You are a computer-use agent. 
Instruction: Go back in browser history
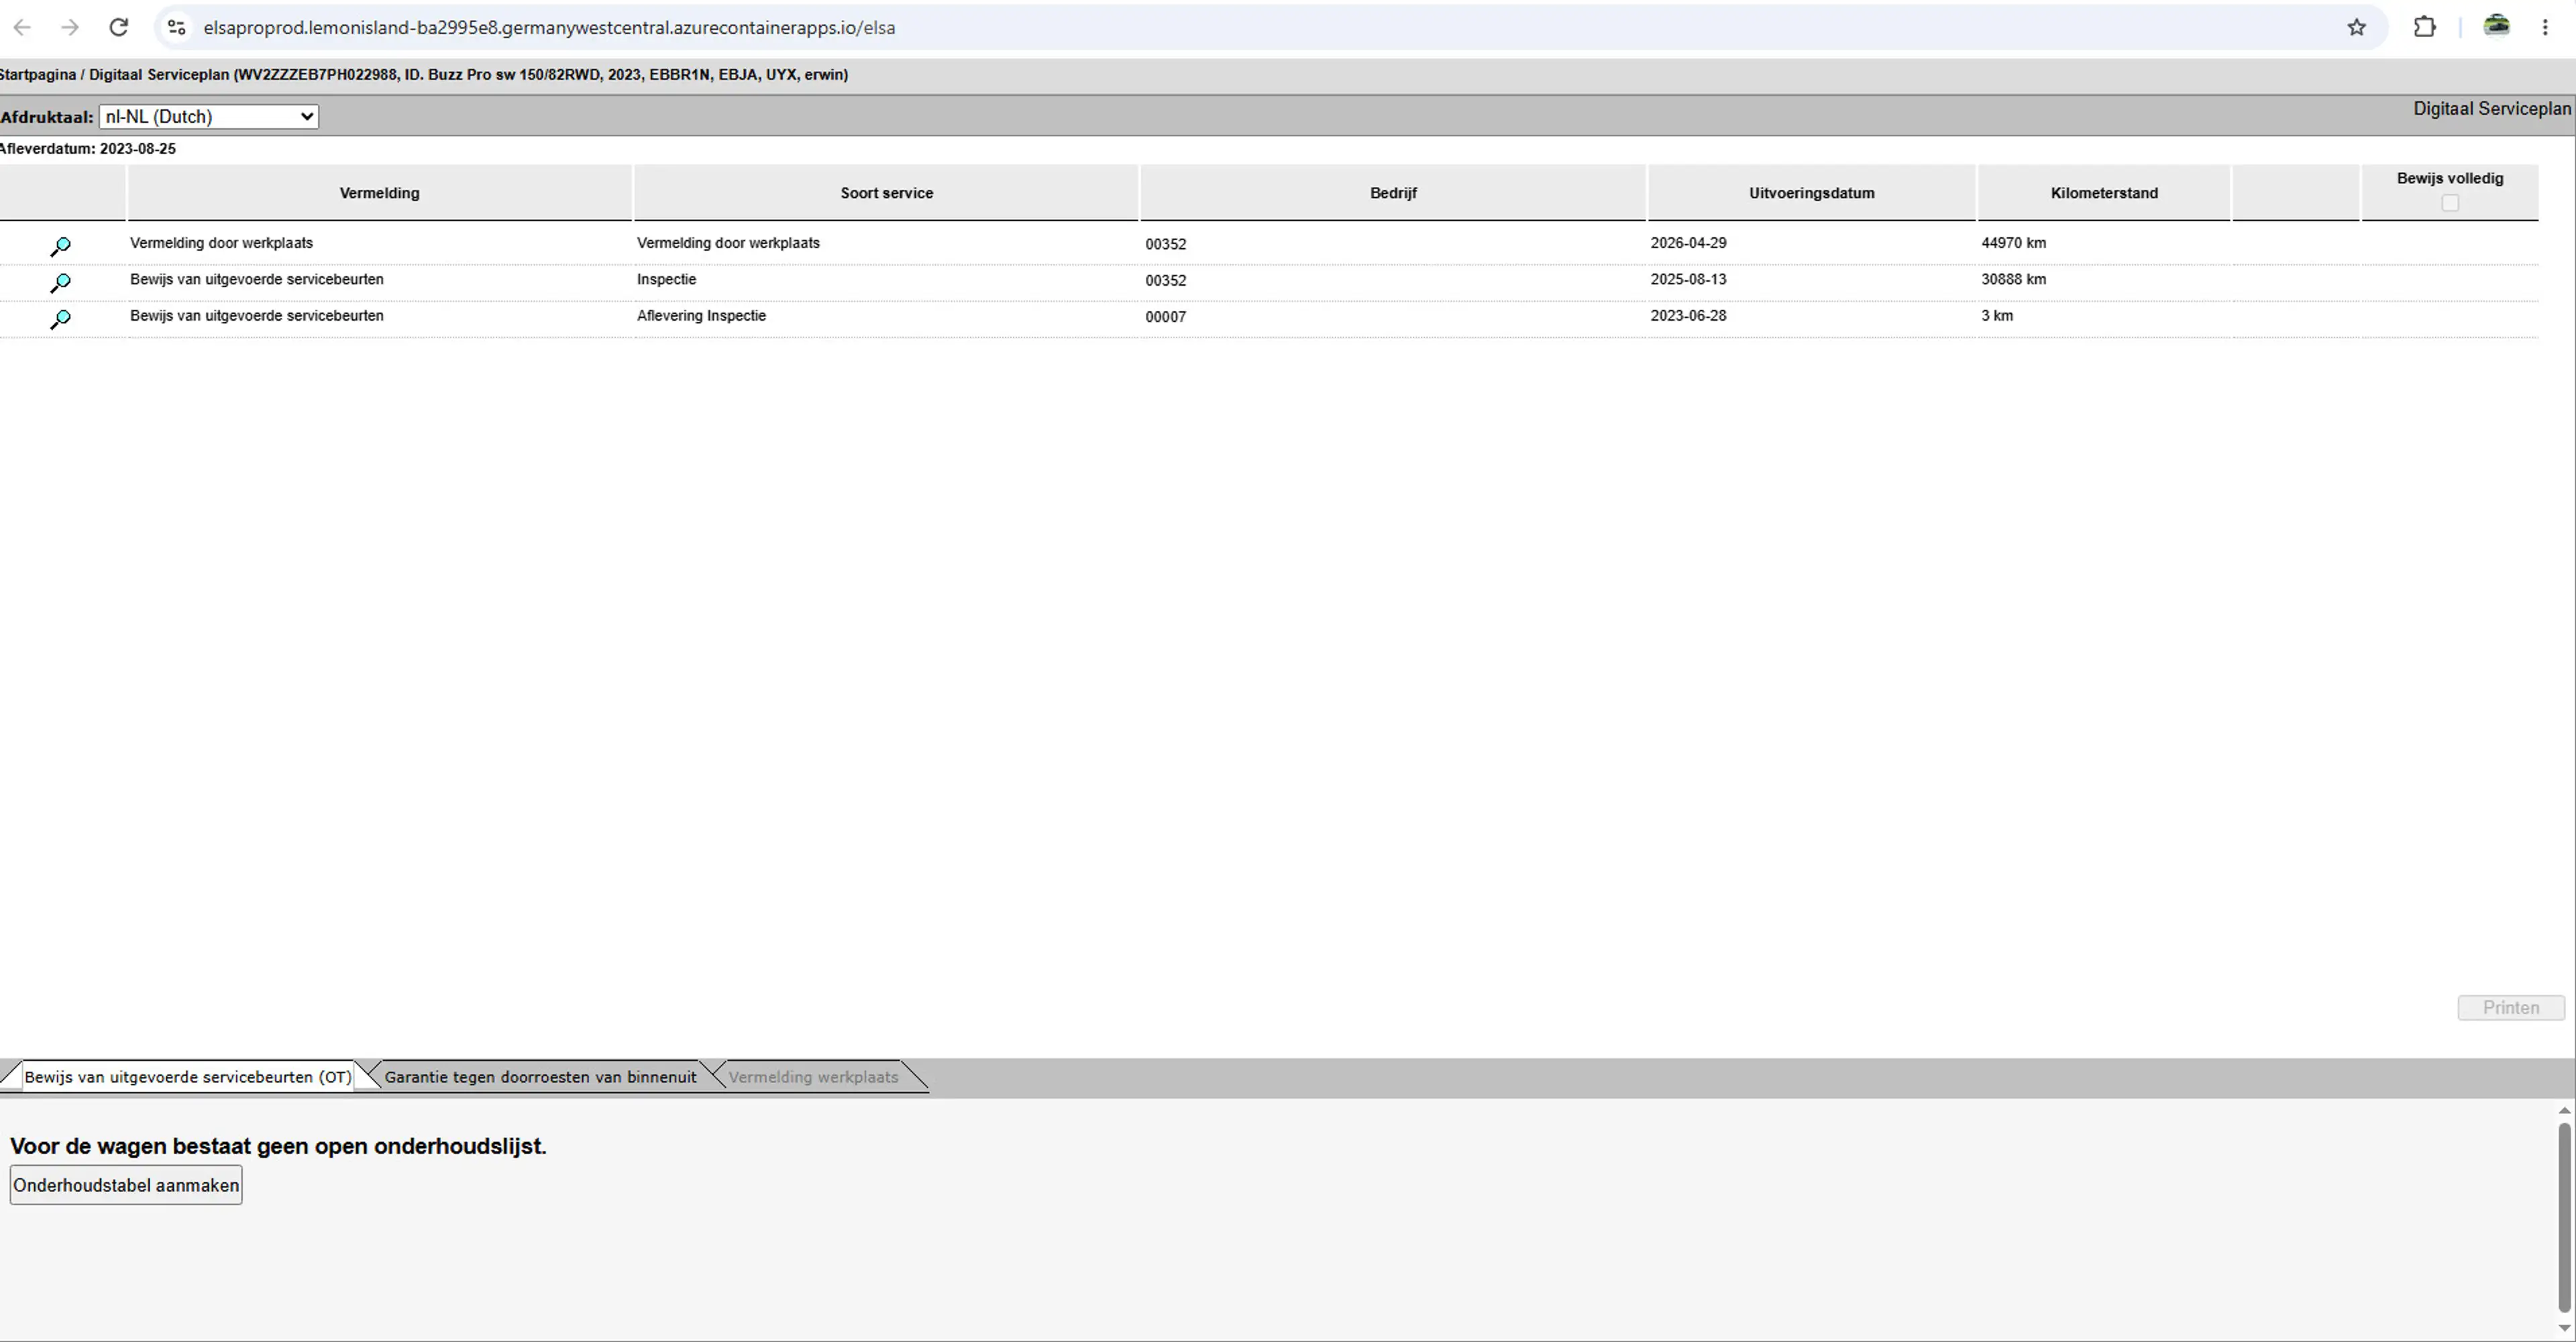22,27
